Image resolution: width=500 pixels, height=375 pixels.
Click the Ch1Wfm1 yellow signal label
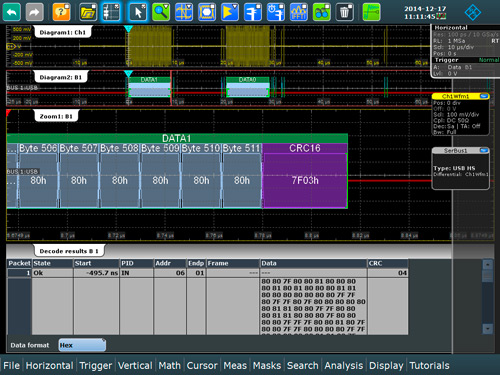pyautogui.click(x=455, y=96)
